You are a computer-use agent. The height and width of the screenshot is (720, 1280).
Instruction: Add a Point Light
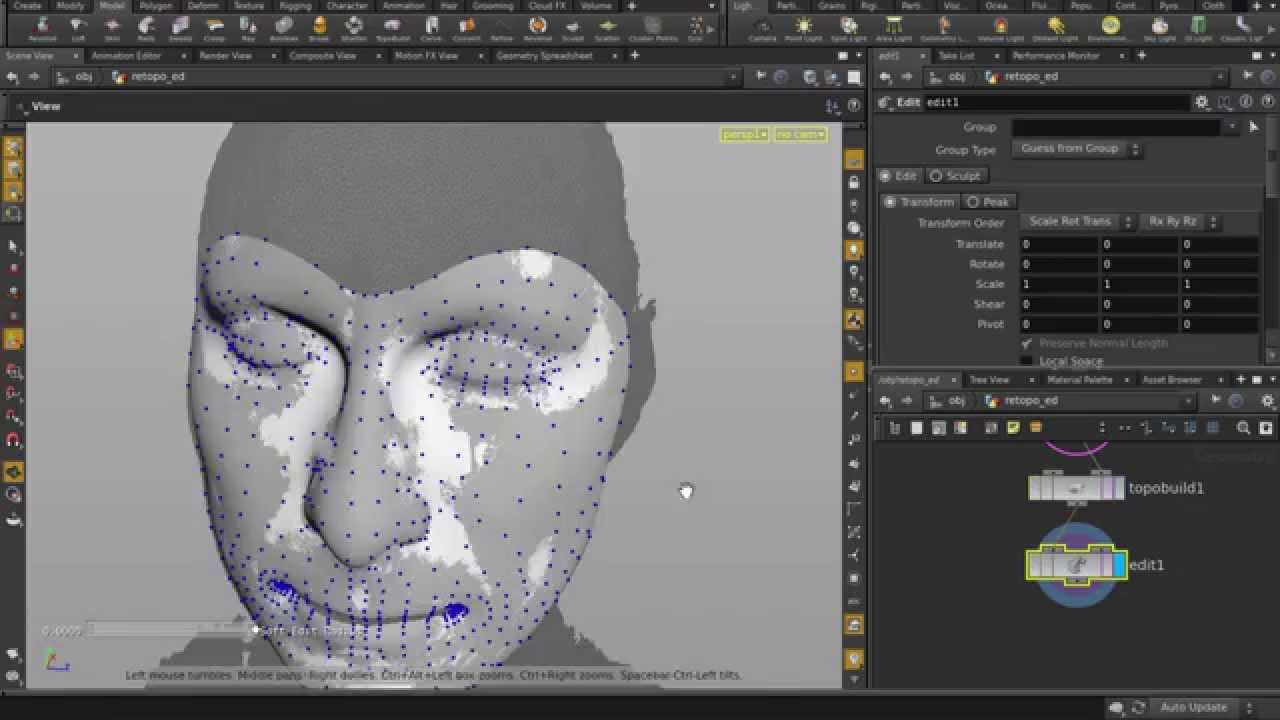pyautogui.click(x=804, y=28)
